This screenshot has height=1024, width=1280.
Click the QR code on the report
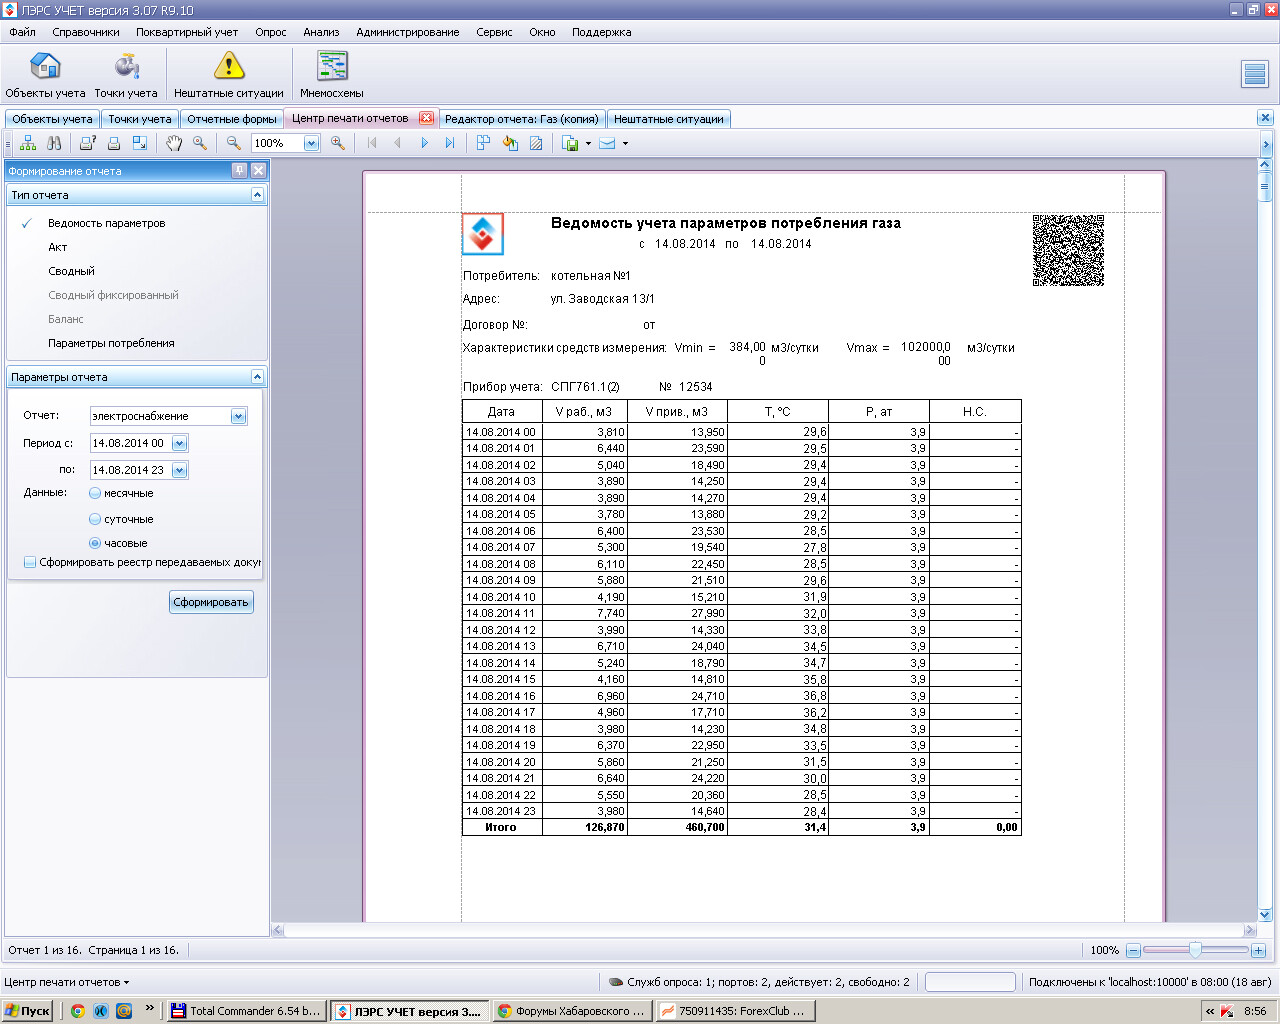click(x=1068, y=250)
